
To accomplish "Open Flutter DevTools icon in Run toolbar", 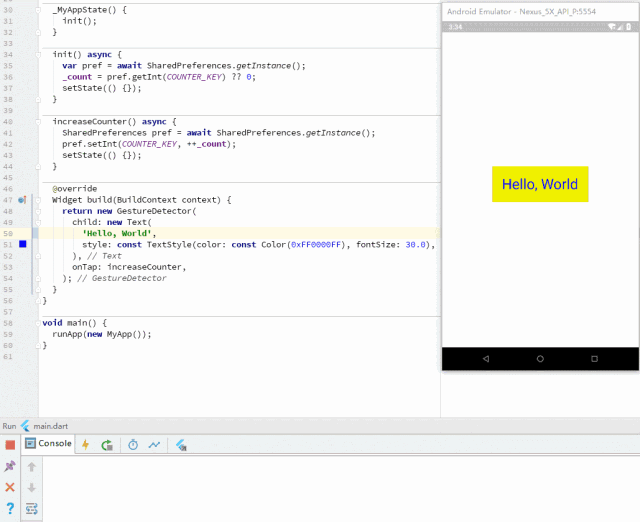I will pyautogui.click(x=181, y=445).
